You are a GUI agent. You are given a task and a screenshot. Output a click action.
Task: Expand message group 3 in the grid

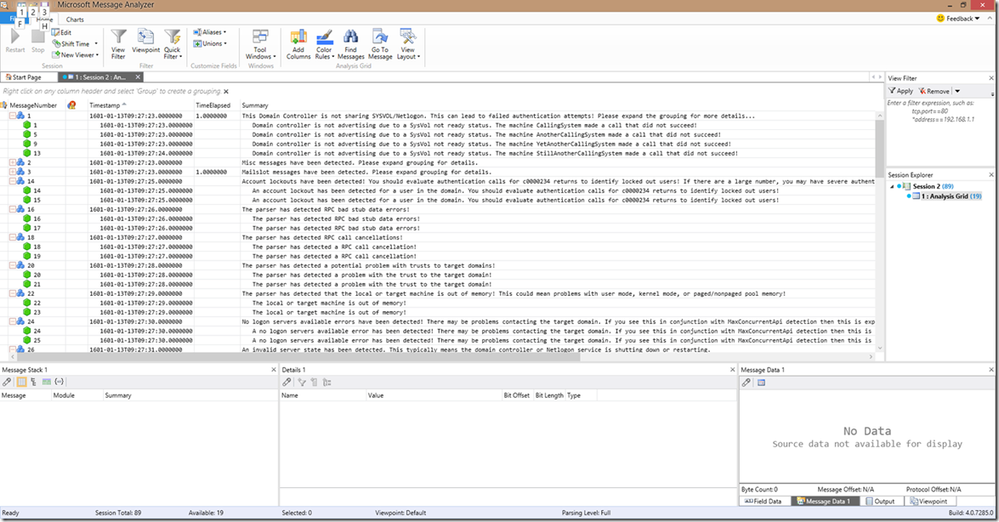coord(12,172)
